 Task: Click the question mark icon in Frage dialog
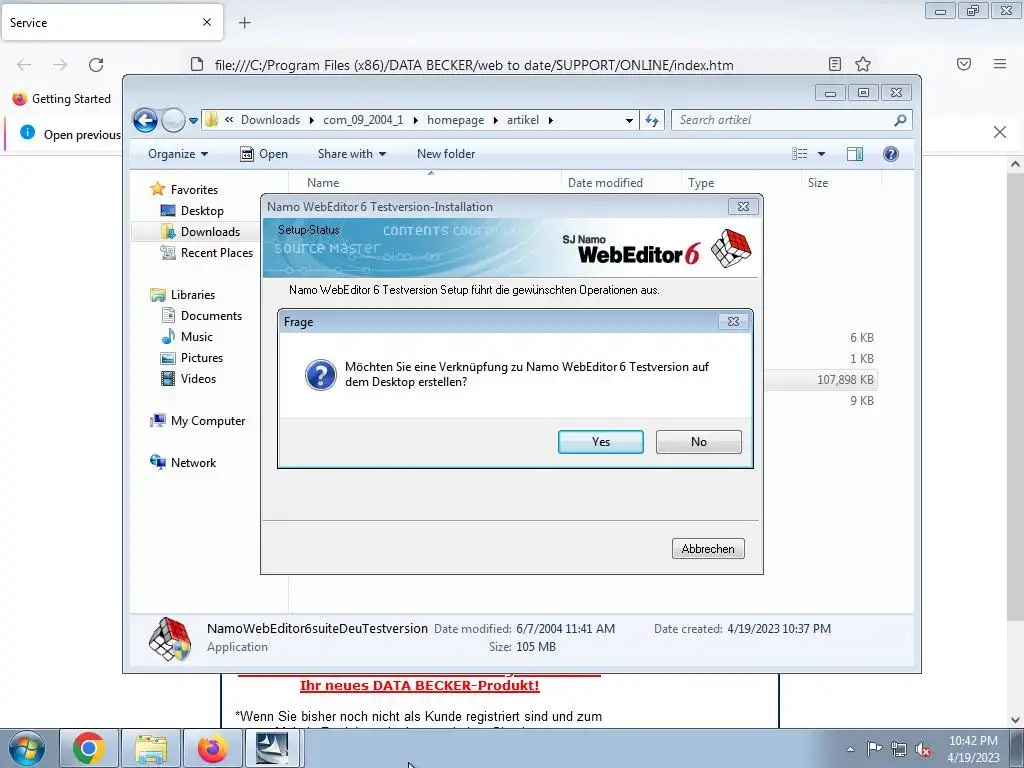click(321, 376)
